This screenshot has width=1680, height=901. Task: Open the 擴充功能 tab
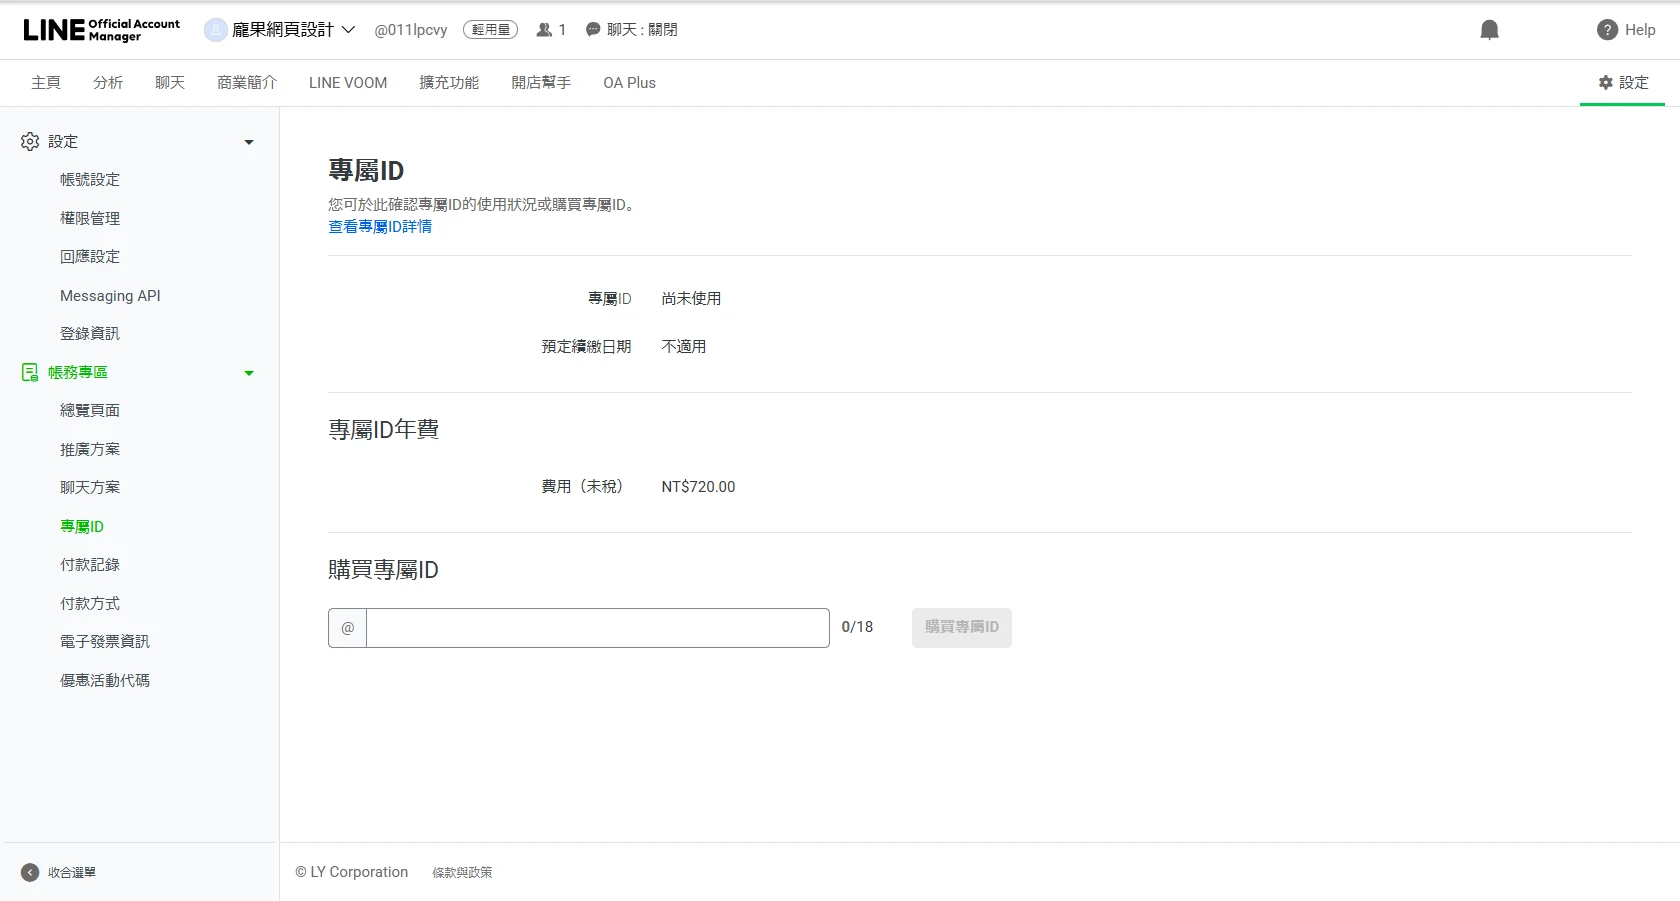(x=449, y=83)
